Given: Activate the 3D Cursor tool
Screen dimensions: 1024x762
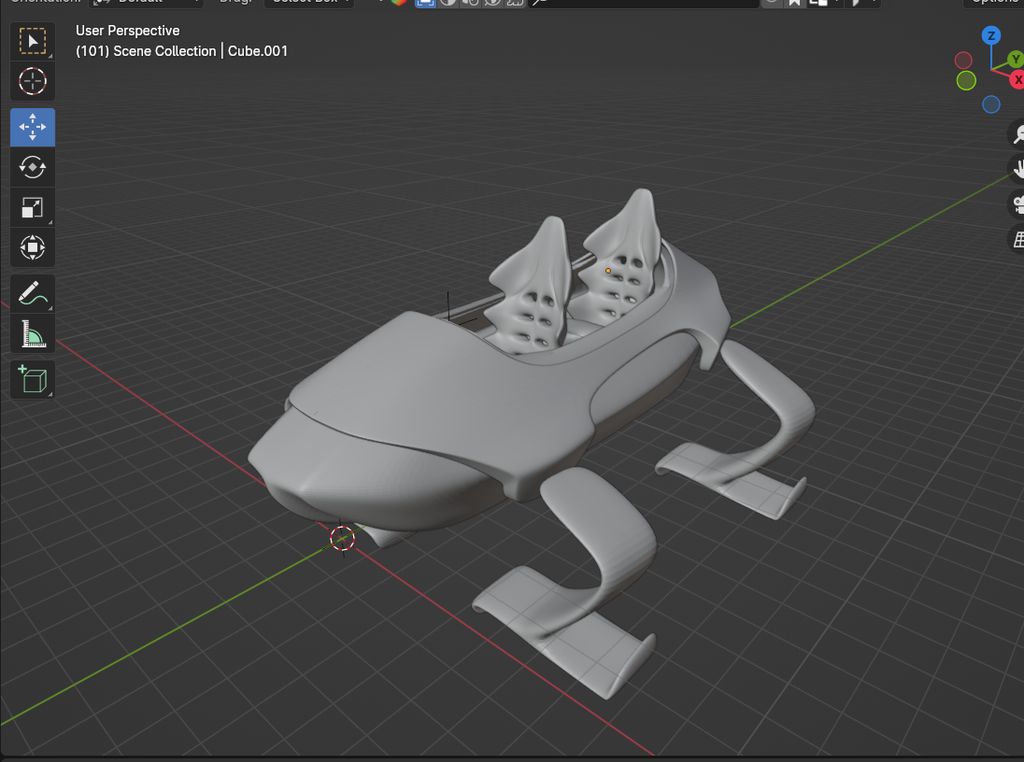Looking at the screenshot, I should [32, 82].
